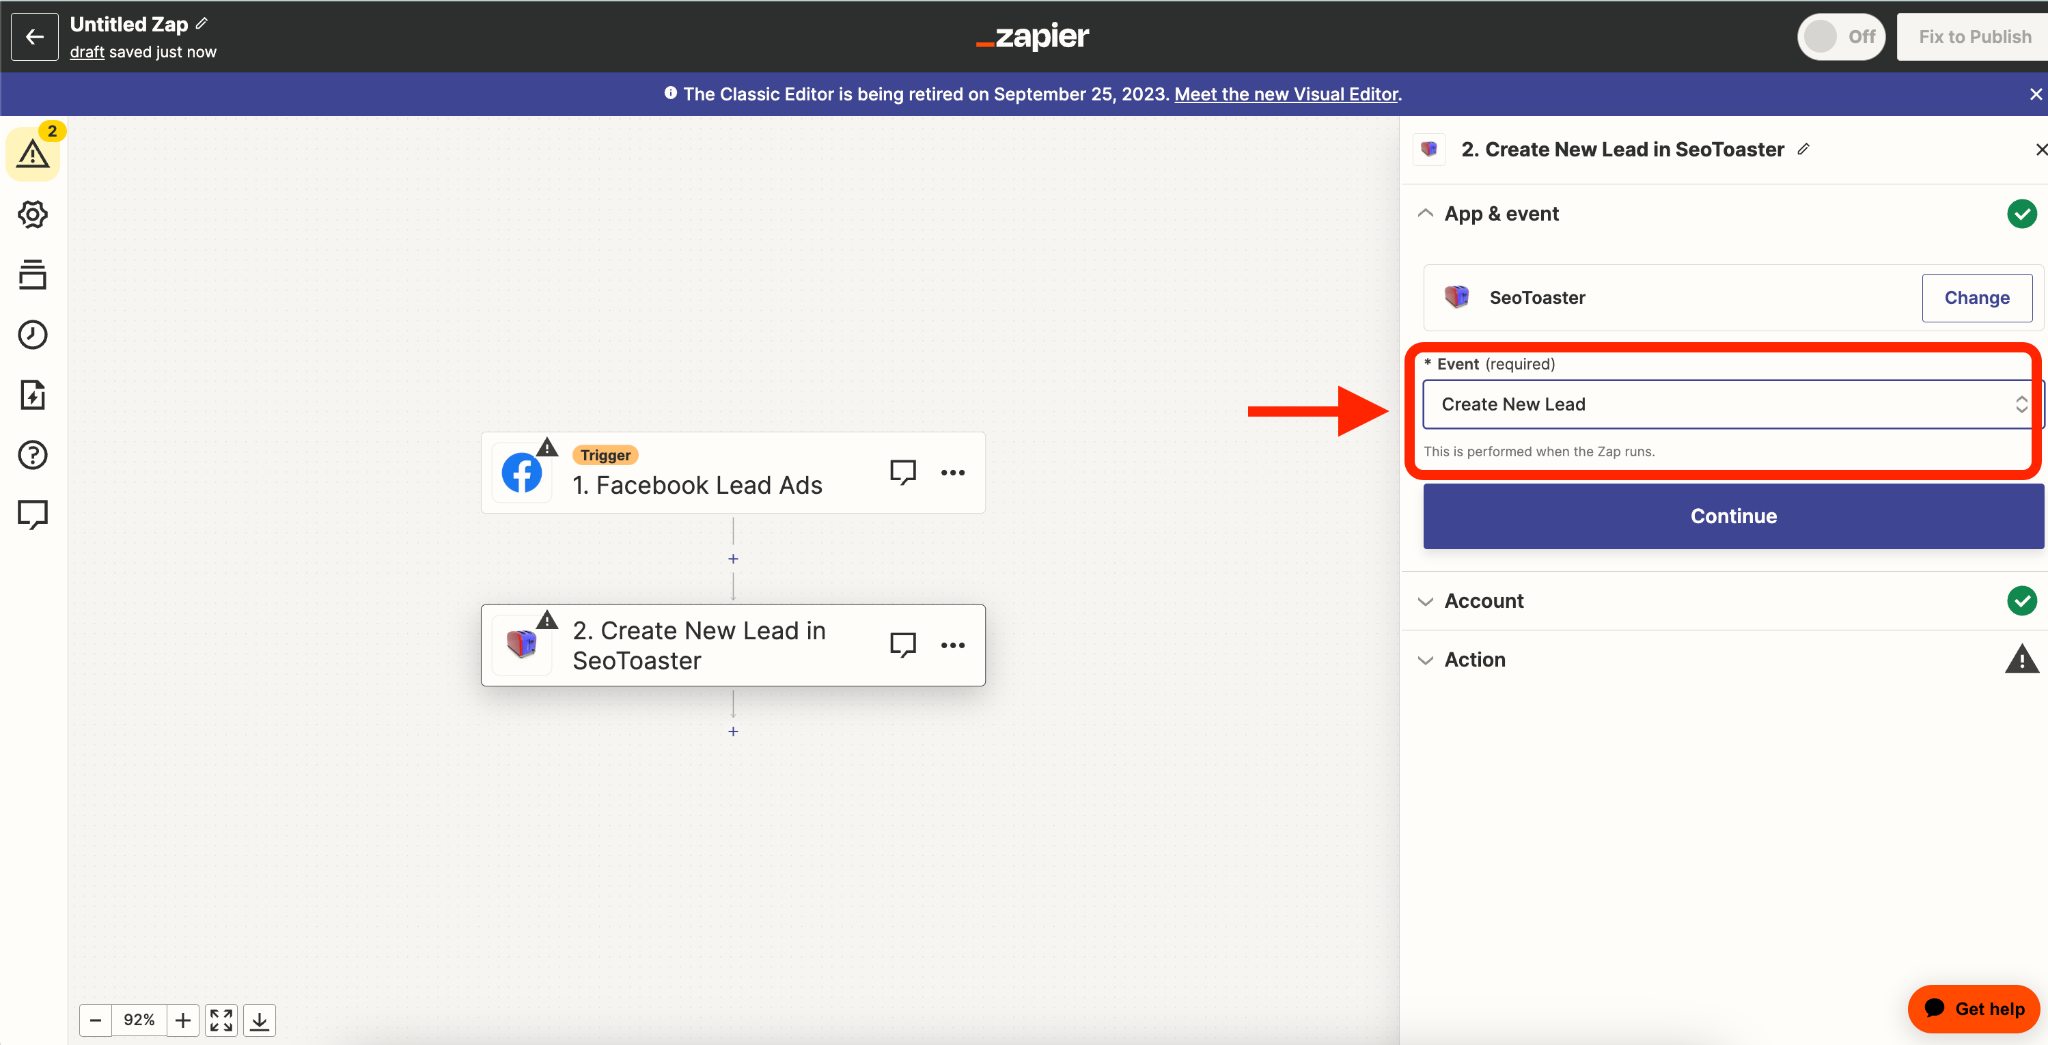The image size is (2048, 1045).
Task: Click the Continue button
Action: point(1733,516)
